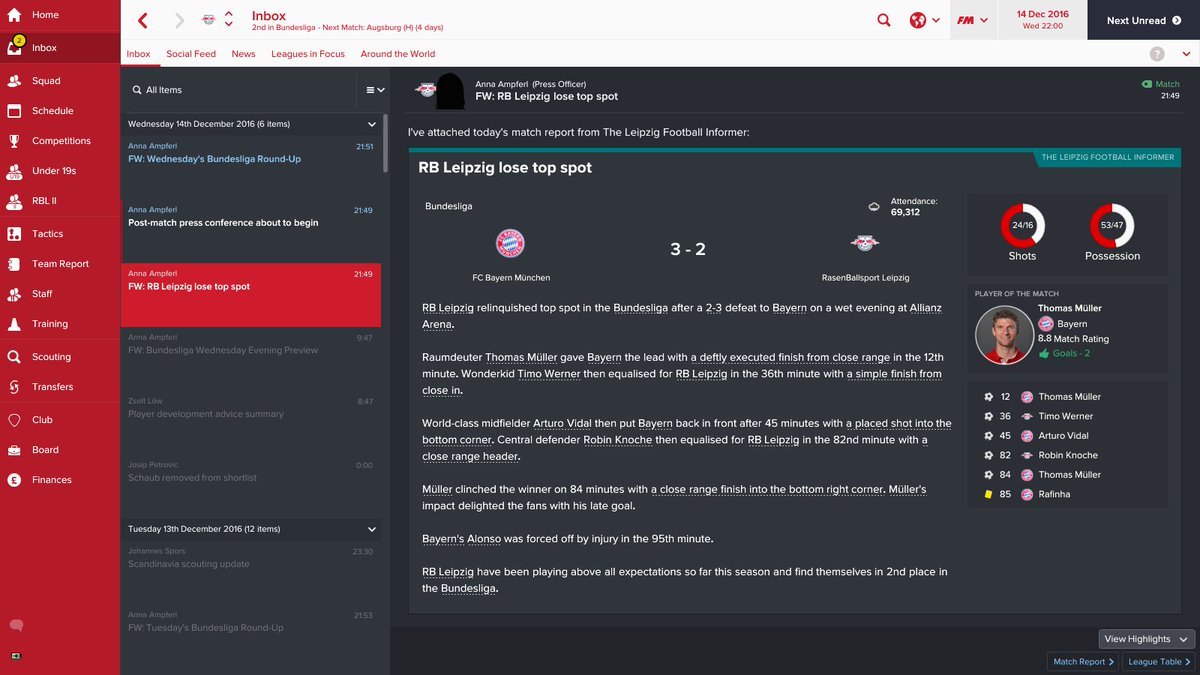This screenshot has height=675, width=1200.
Task: Collapse the Tuesday 13th December 2016 group
Action: (372, 529)
